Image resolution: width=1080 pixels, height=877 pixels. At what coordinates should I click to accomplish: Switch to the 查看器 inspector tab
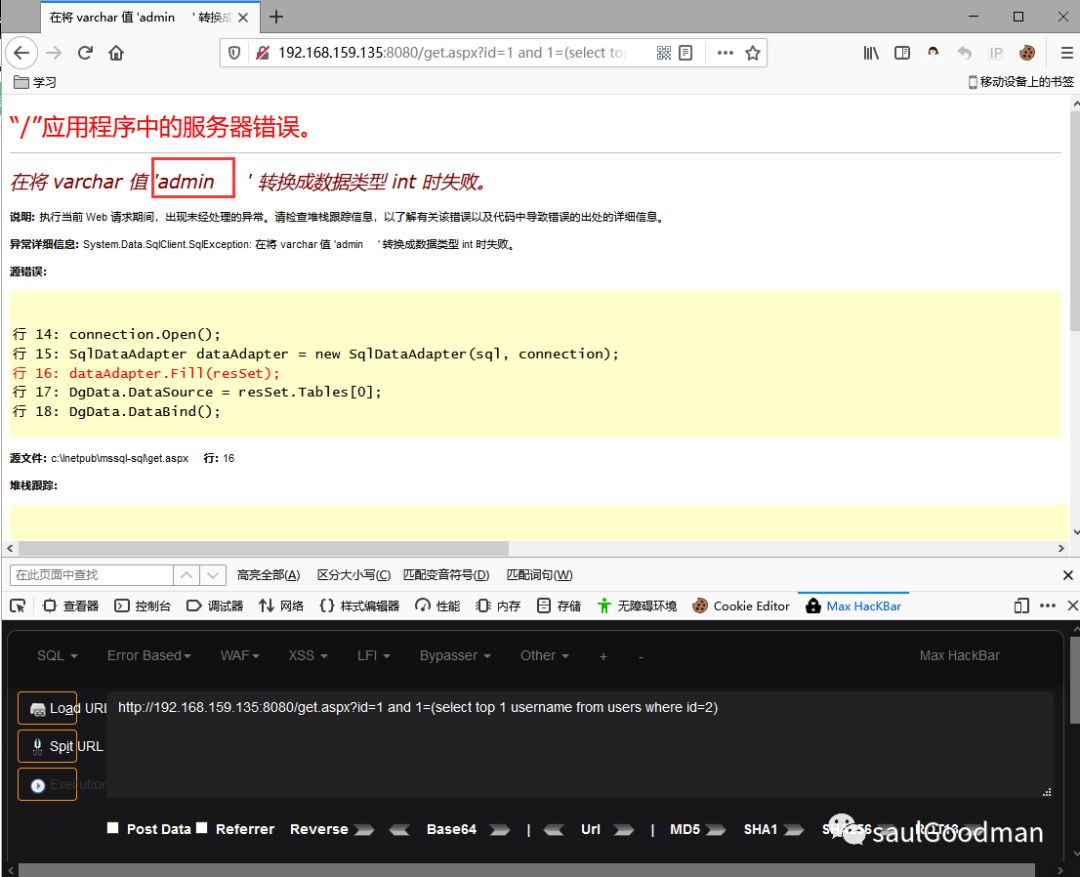point(71,606)
